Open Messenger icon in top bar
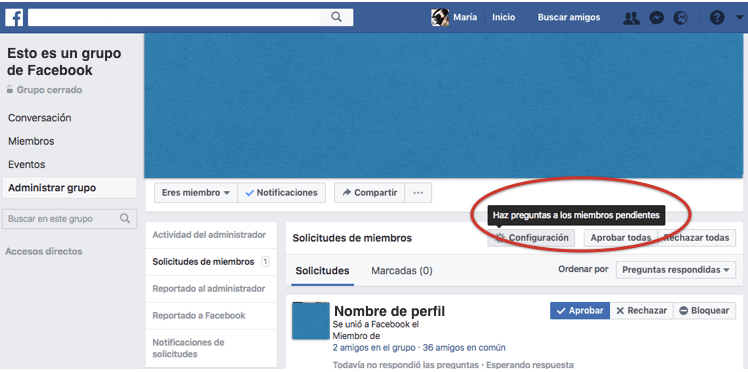Viewport: 748px width, 372px height. point(657,18)
